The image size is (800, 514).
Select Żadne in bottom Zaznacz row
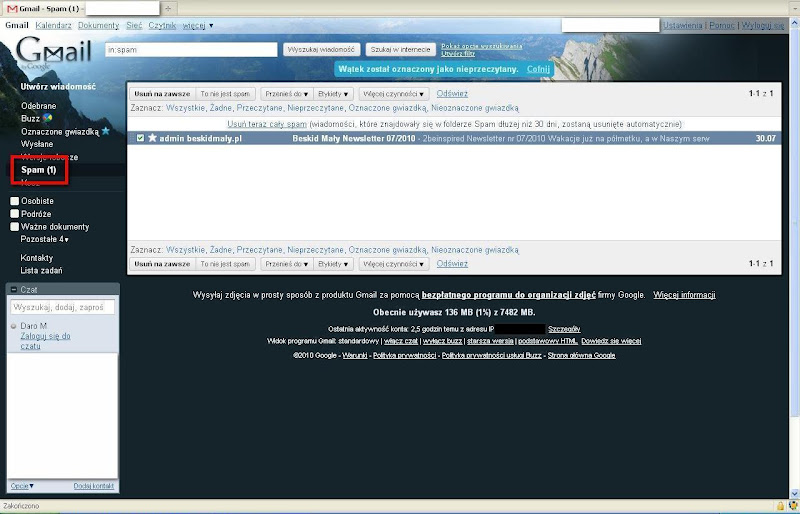pyautogui.click(x=220, y=250)
